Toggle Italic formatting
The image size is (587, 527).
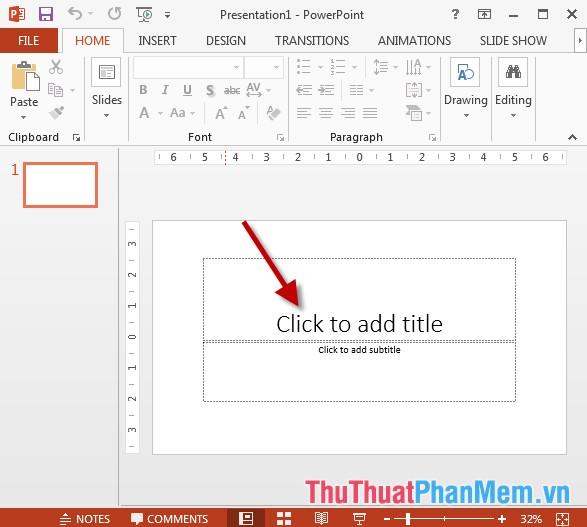165,90
